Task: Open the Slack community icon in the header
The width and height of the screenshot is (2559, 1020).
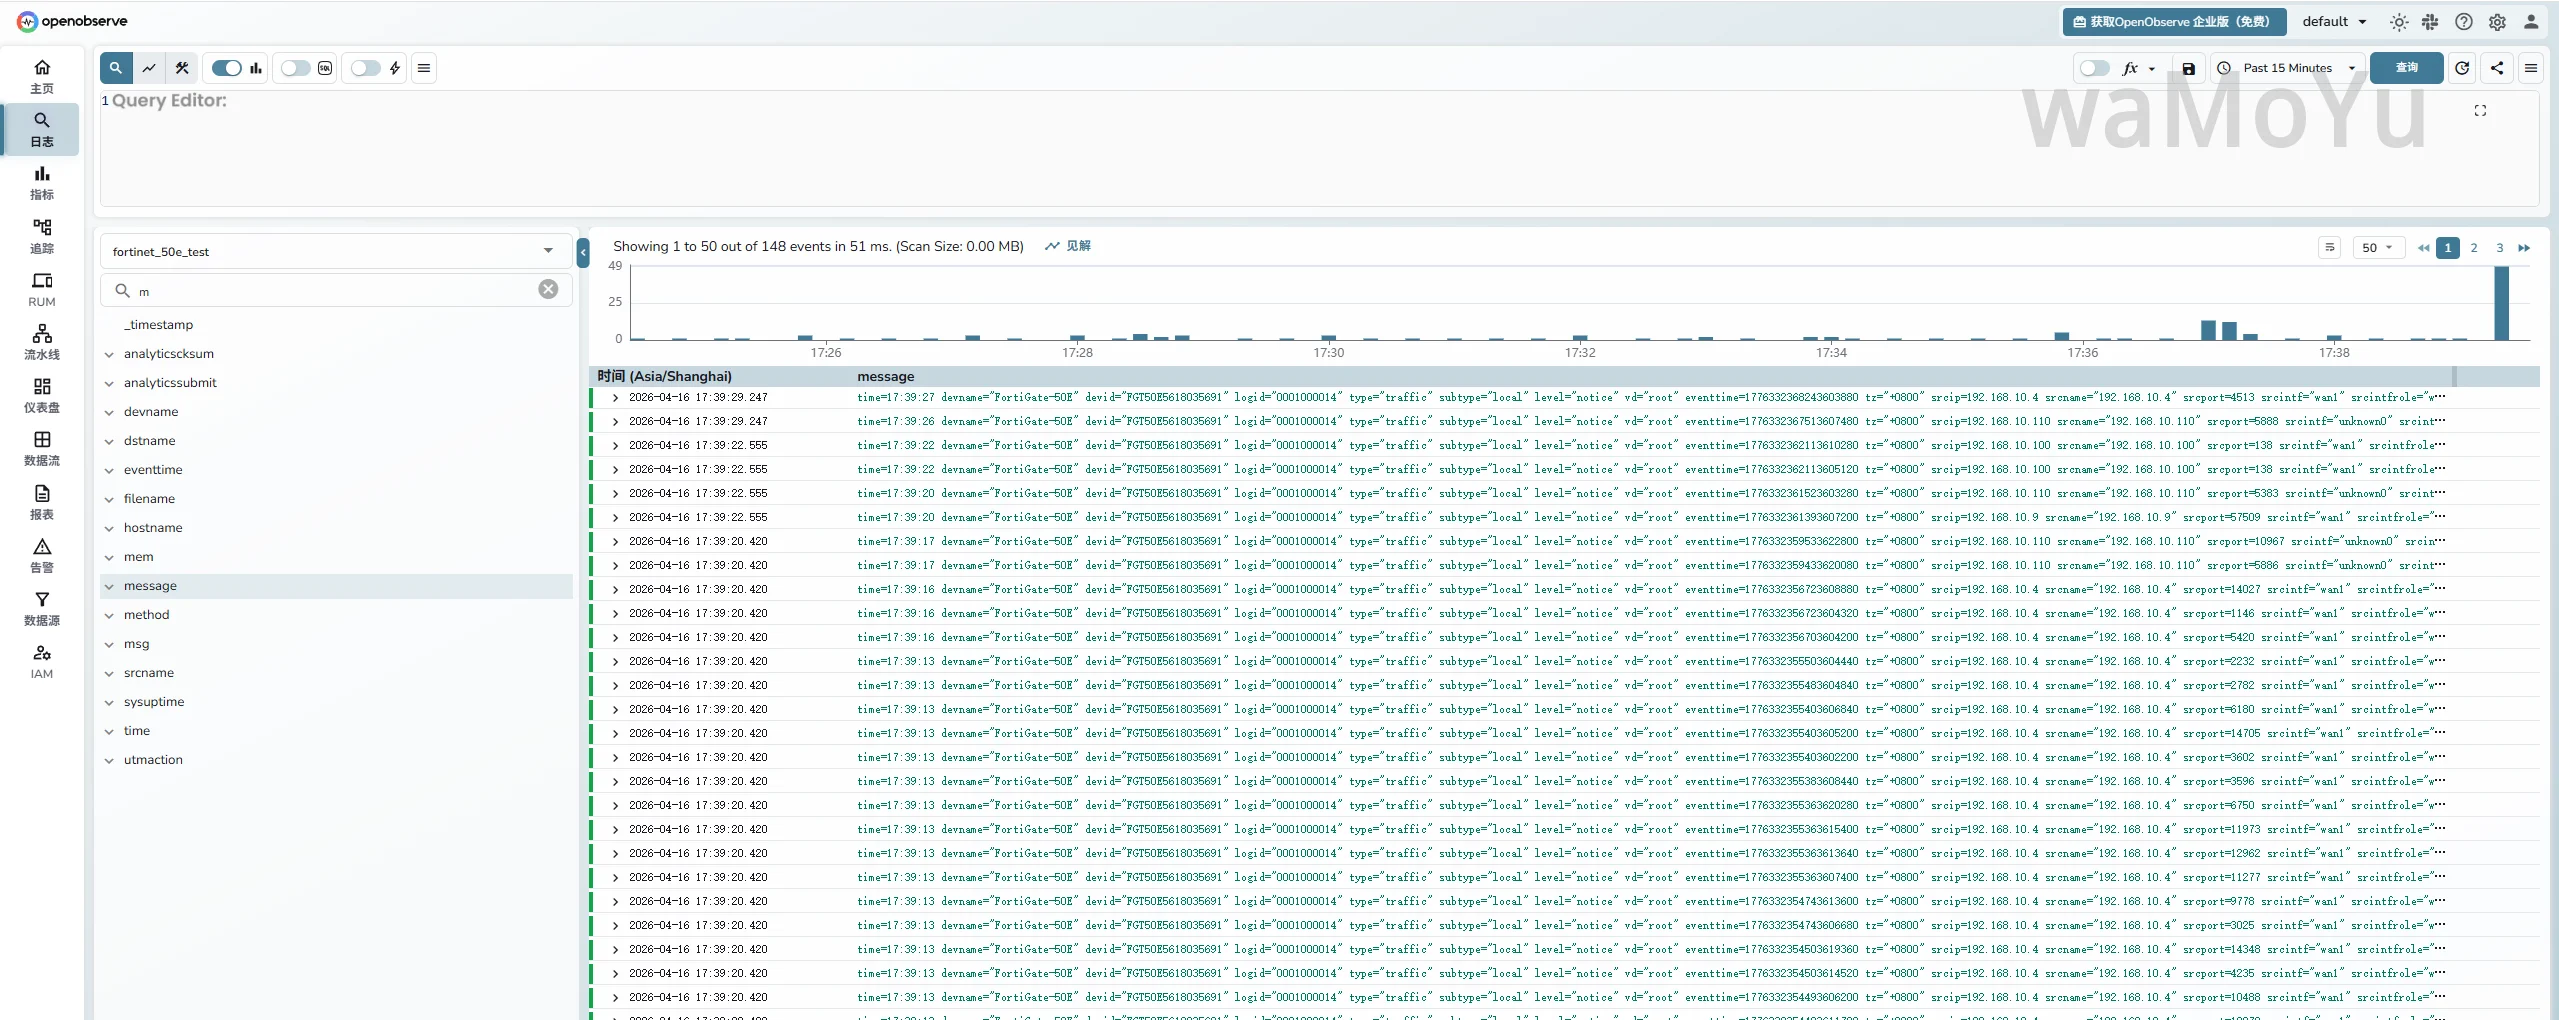Action: (2430, 22)
